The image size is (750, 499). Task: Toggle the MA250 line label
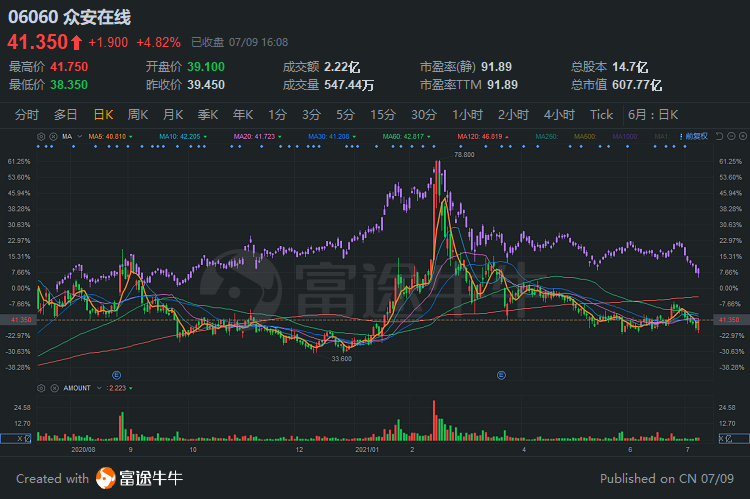[547, 137]
